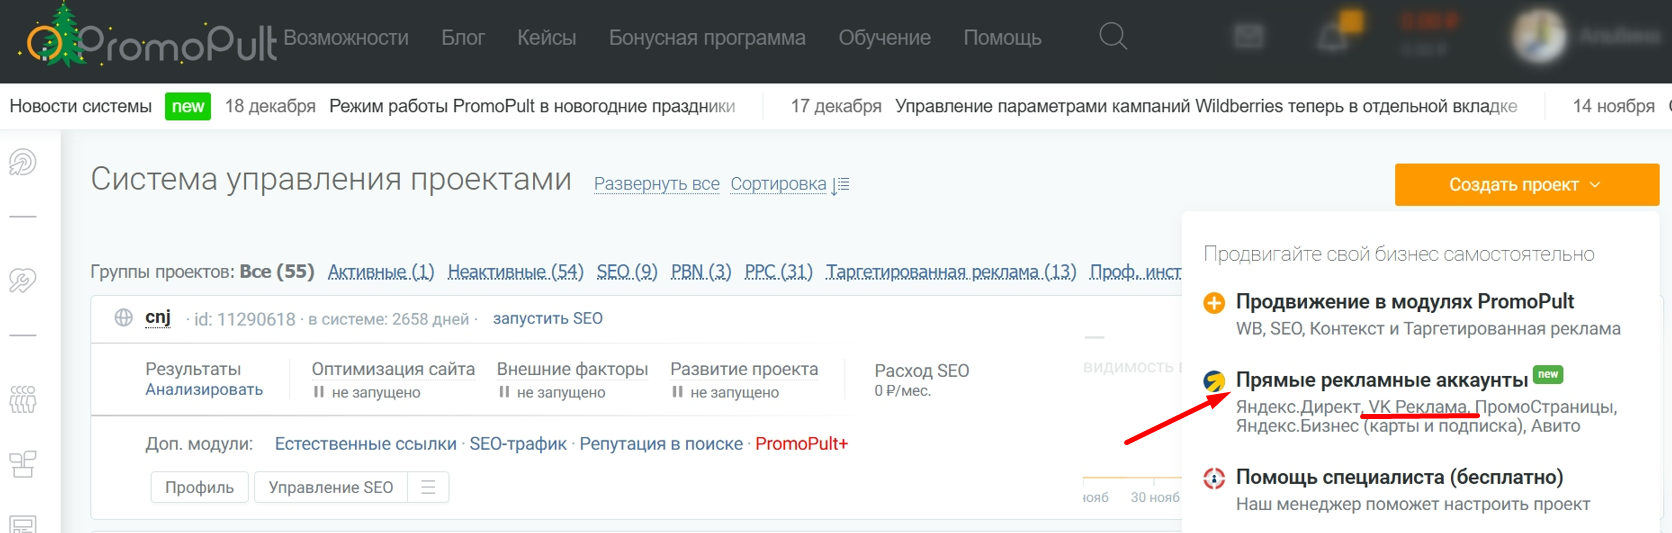Open the Сортировка sorting options
The height and width of the screenshot is (533, 1672).
(x=788, y=184)
